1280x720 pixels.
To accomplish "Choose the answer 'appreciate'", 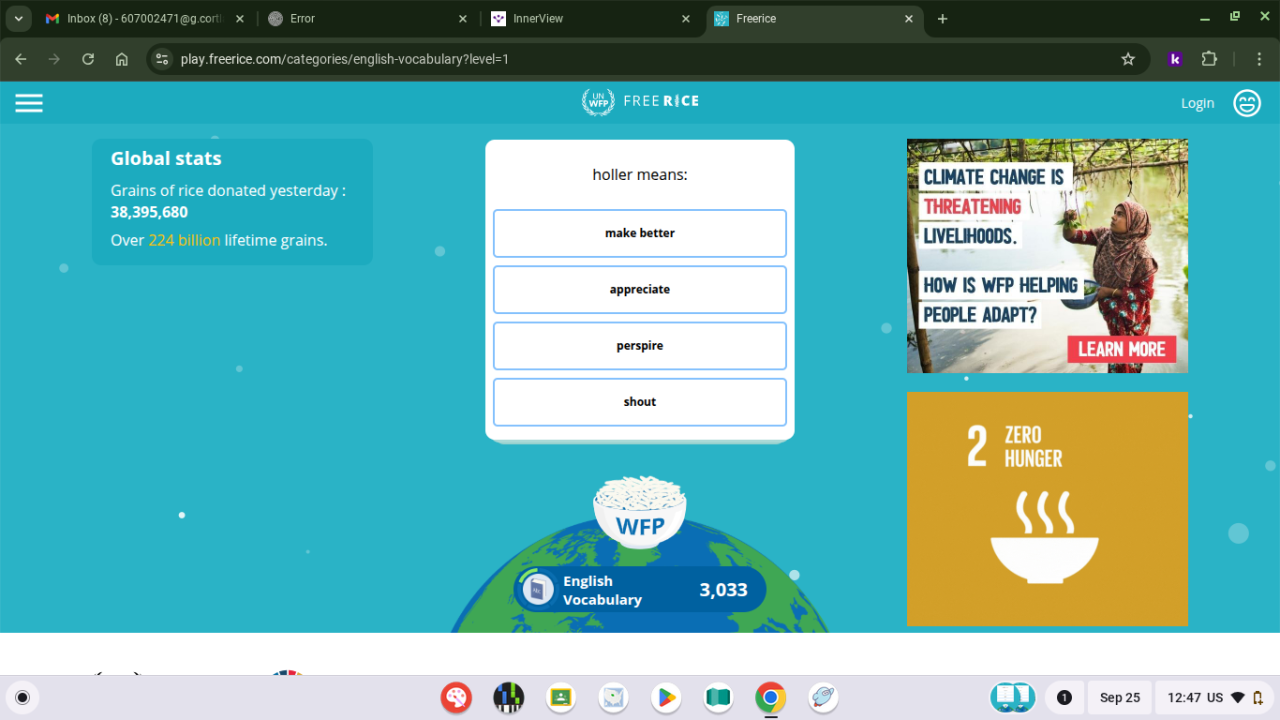I will (640, 289).
